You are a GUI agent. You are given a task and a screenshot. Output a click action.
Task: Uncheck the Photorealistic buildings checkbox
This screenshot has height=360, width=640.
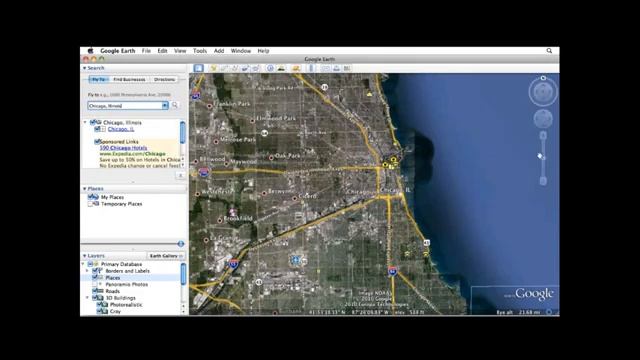click(99, 304)
